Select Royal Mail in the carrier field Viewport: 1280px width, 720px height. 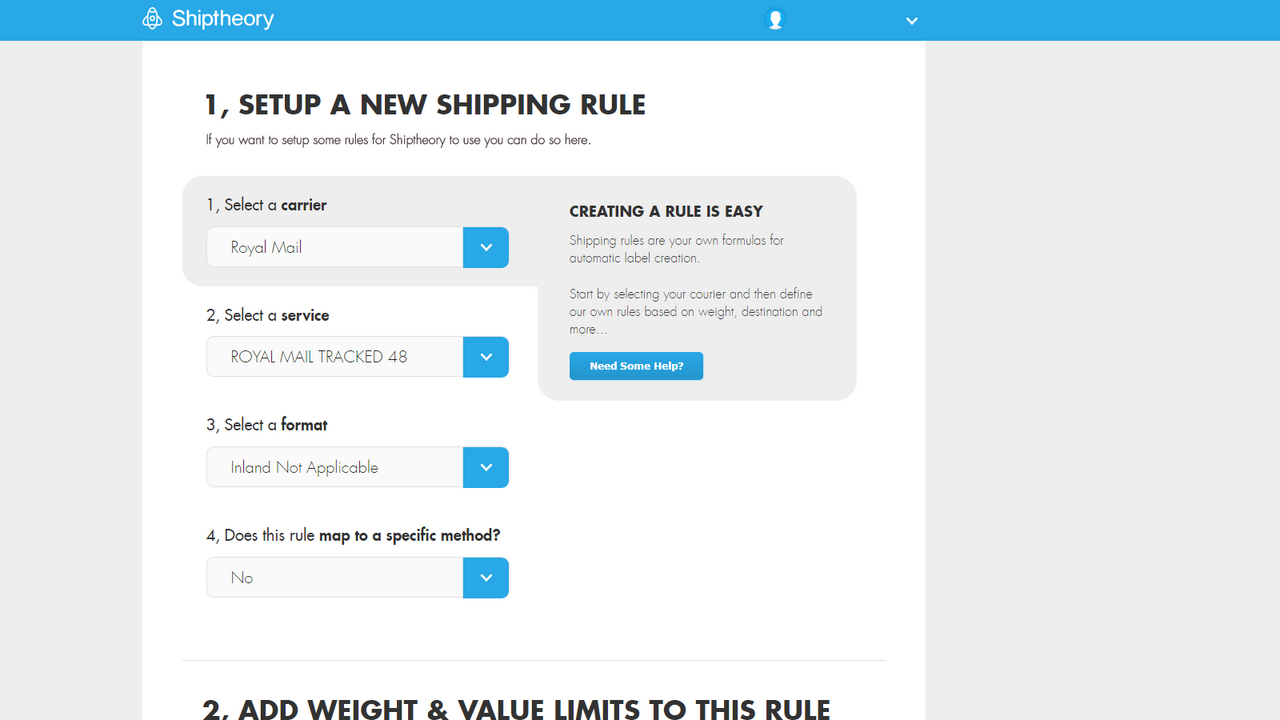334,247
